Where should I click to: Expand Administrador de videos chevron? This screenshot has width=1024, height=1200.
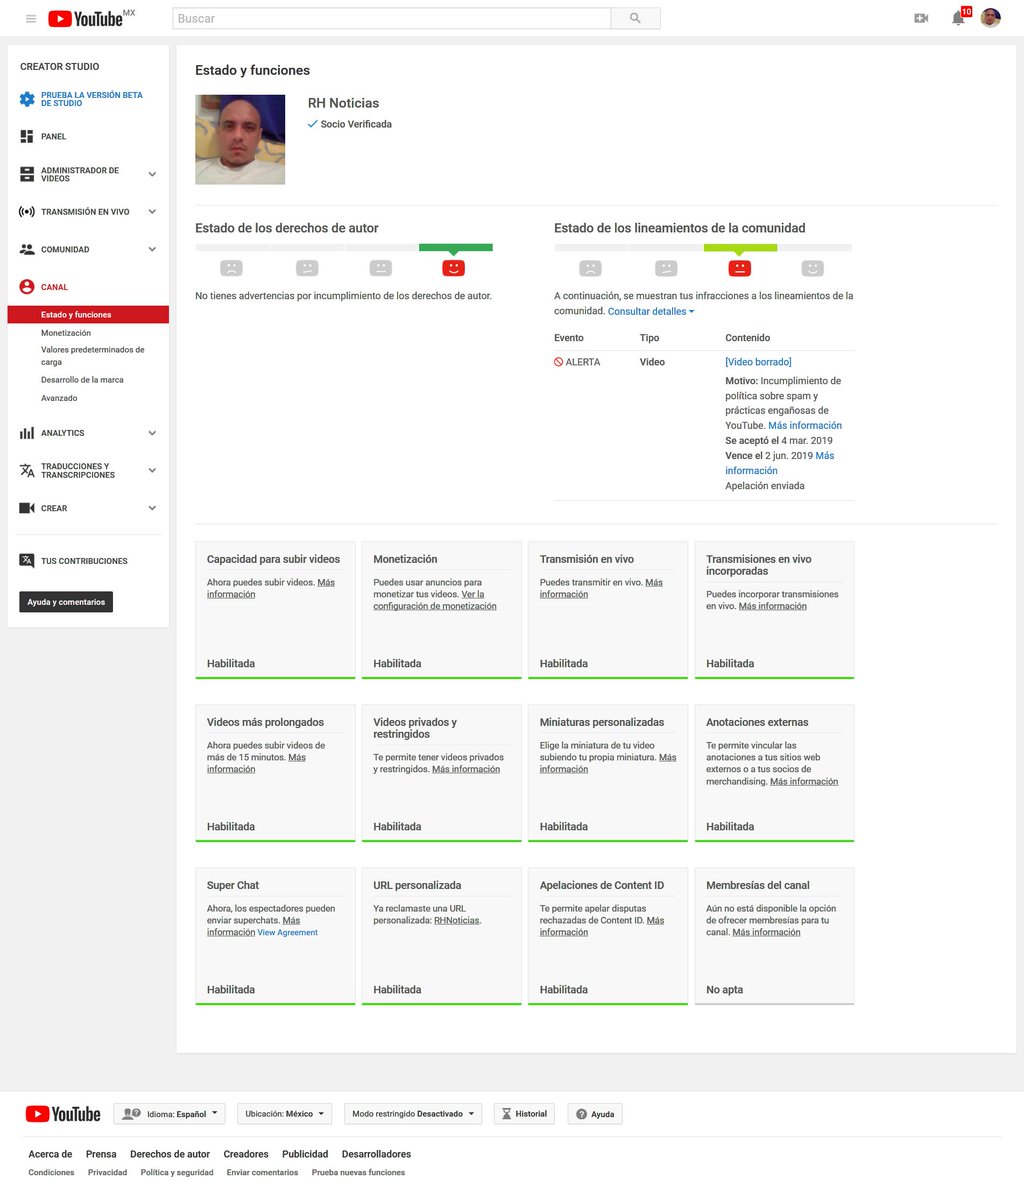pos(152,174)
